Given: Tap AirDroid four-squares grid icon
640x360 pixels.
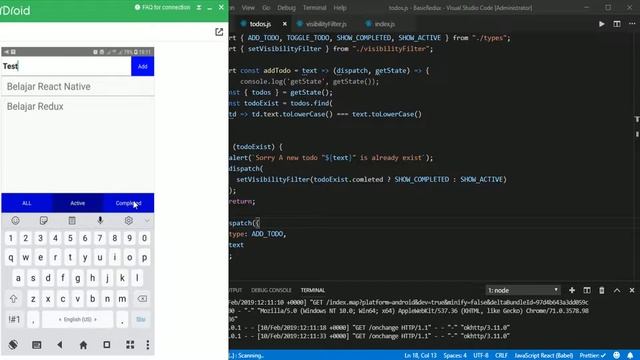Looking at the screenshot, I should 130,345.
